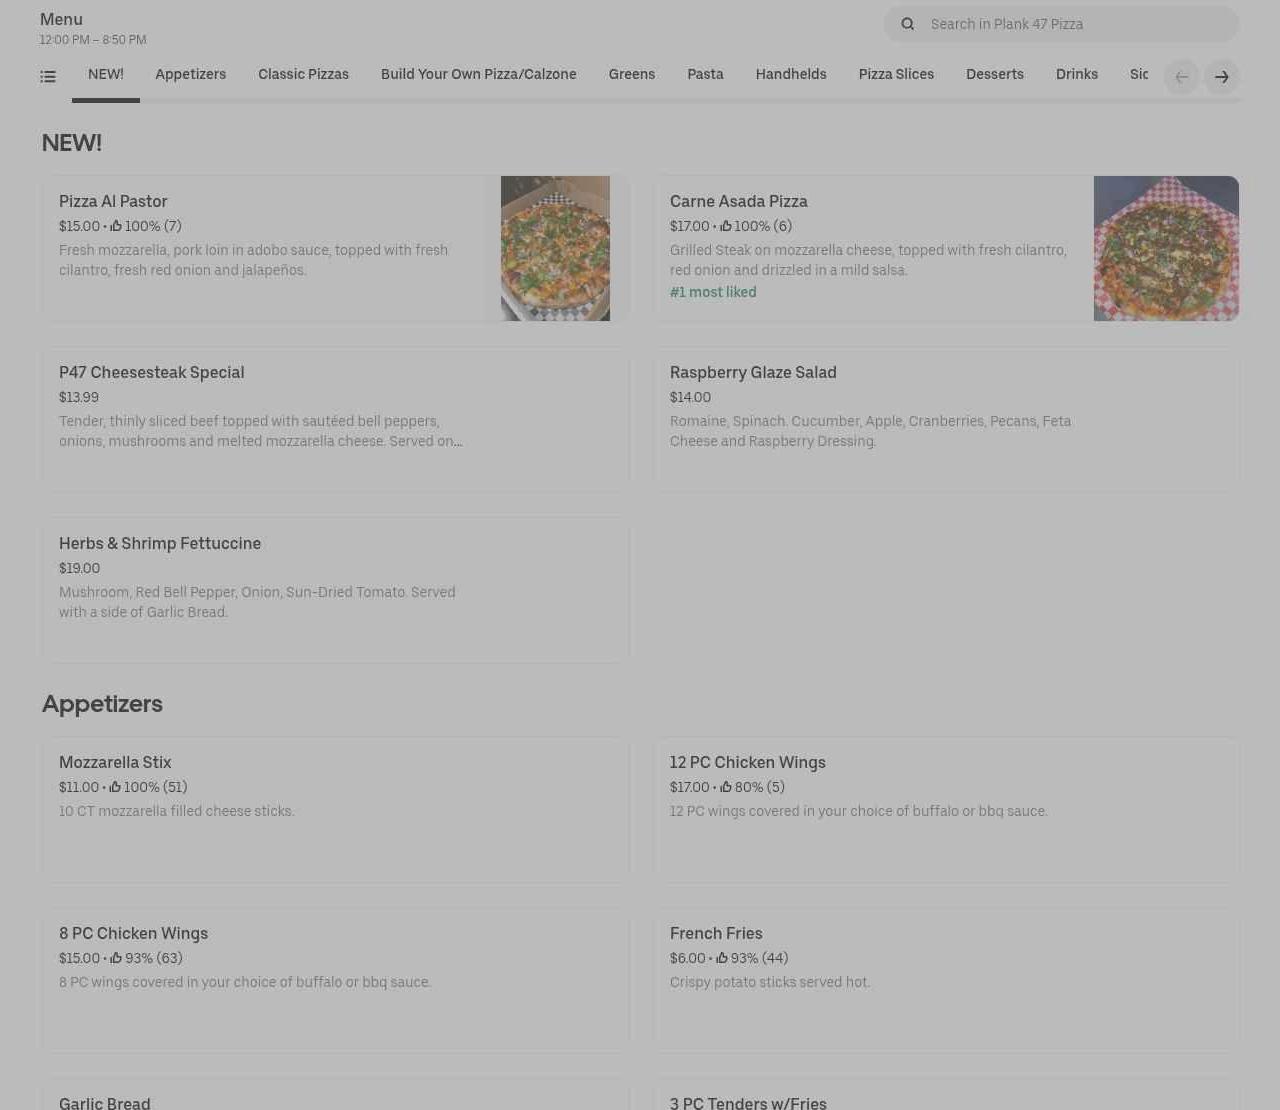Open the 12 PC Chicken Wings item
Screen dimensions: 1280x1110
(x=946, y=810)
